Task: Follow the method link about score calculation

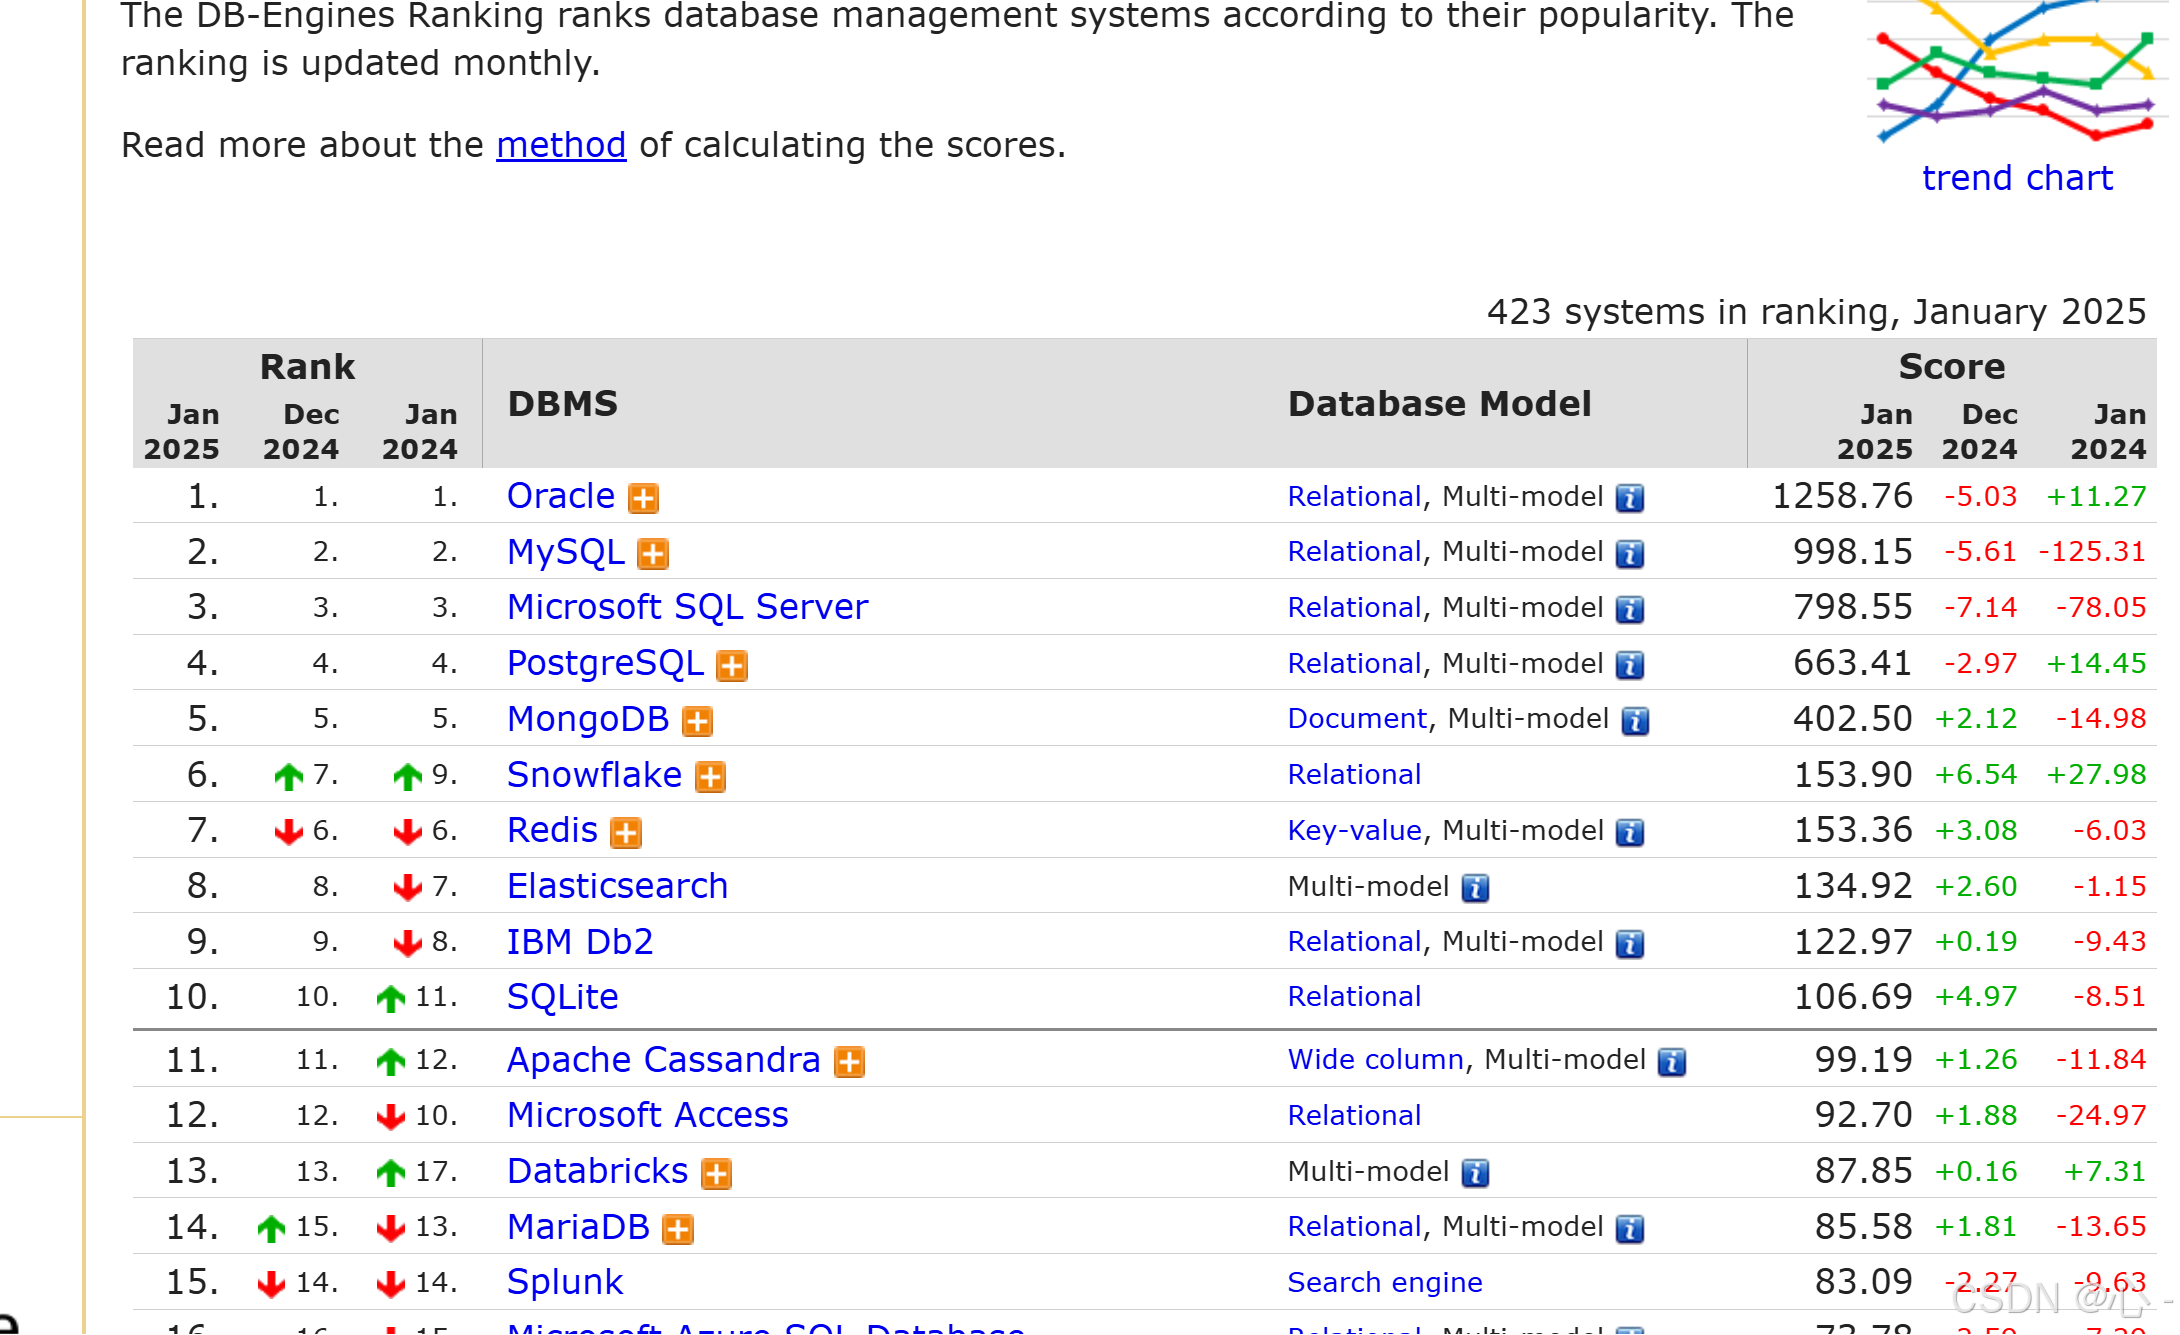Action: tap(561, 146)
